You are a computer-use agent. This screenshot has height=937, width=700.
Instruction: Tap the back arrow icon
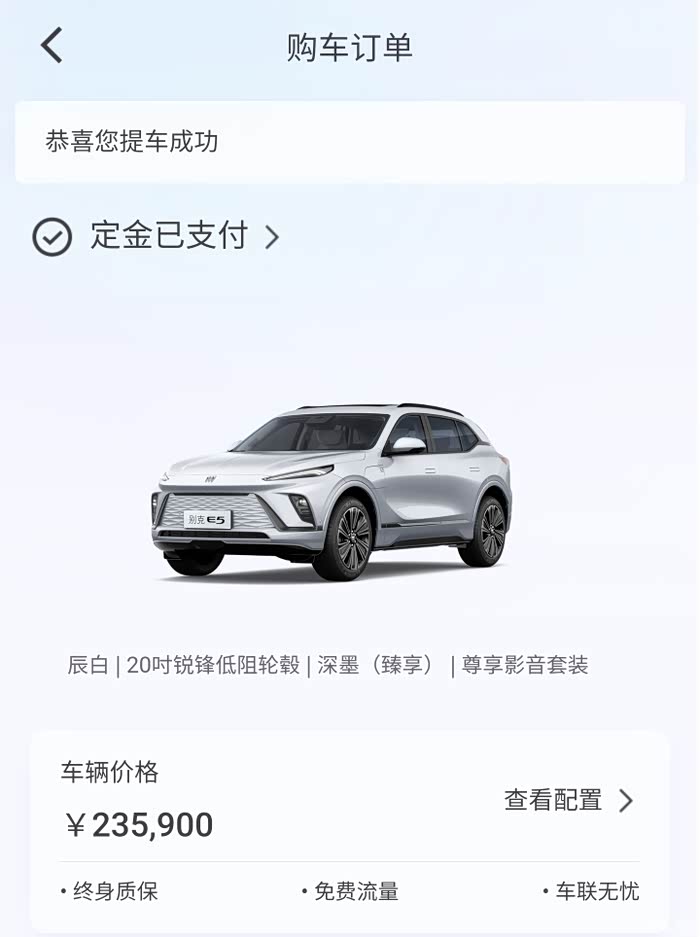(x=52, y=45)
